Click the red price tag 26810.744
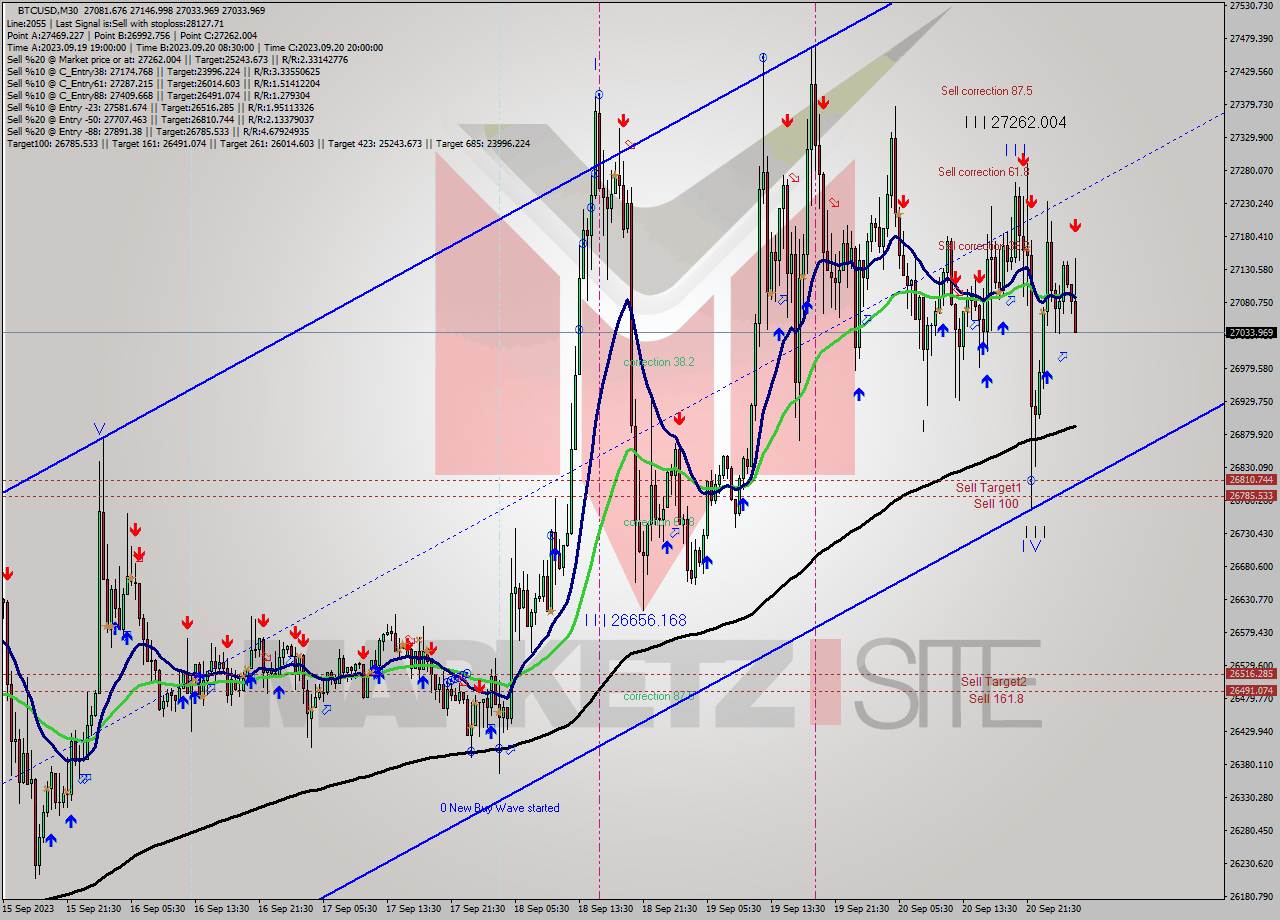1280x920 pixels. 1251,479
